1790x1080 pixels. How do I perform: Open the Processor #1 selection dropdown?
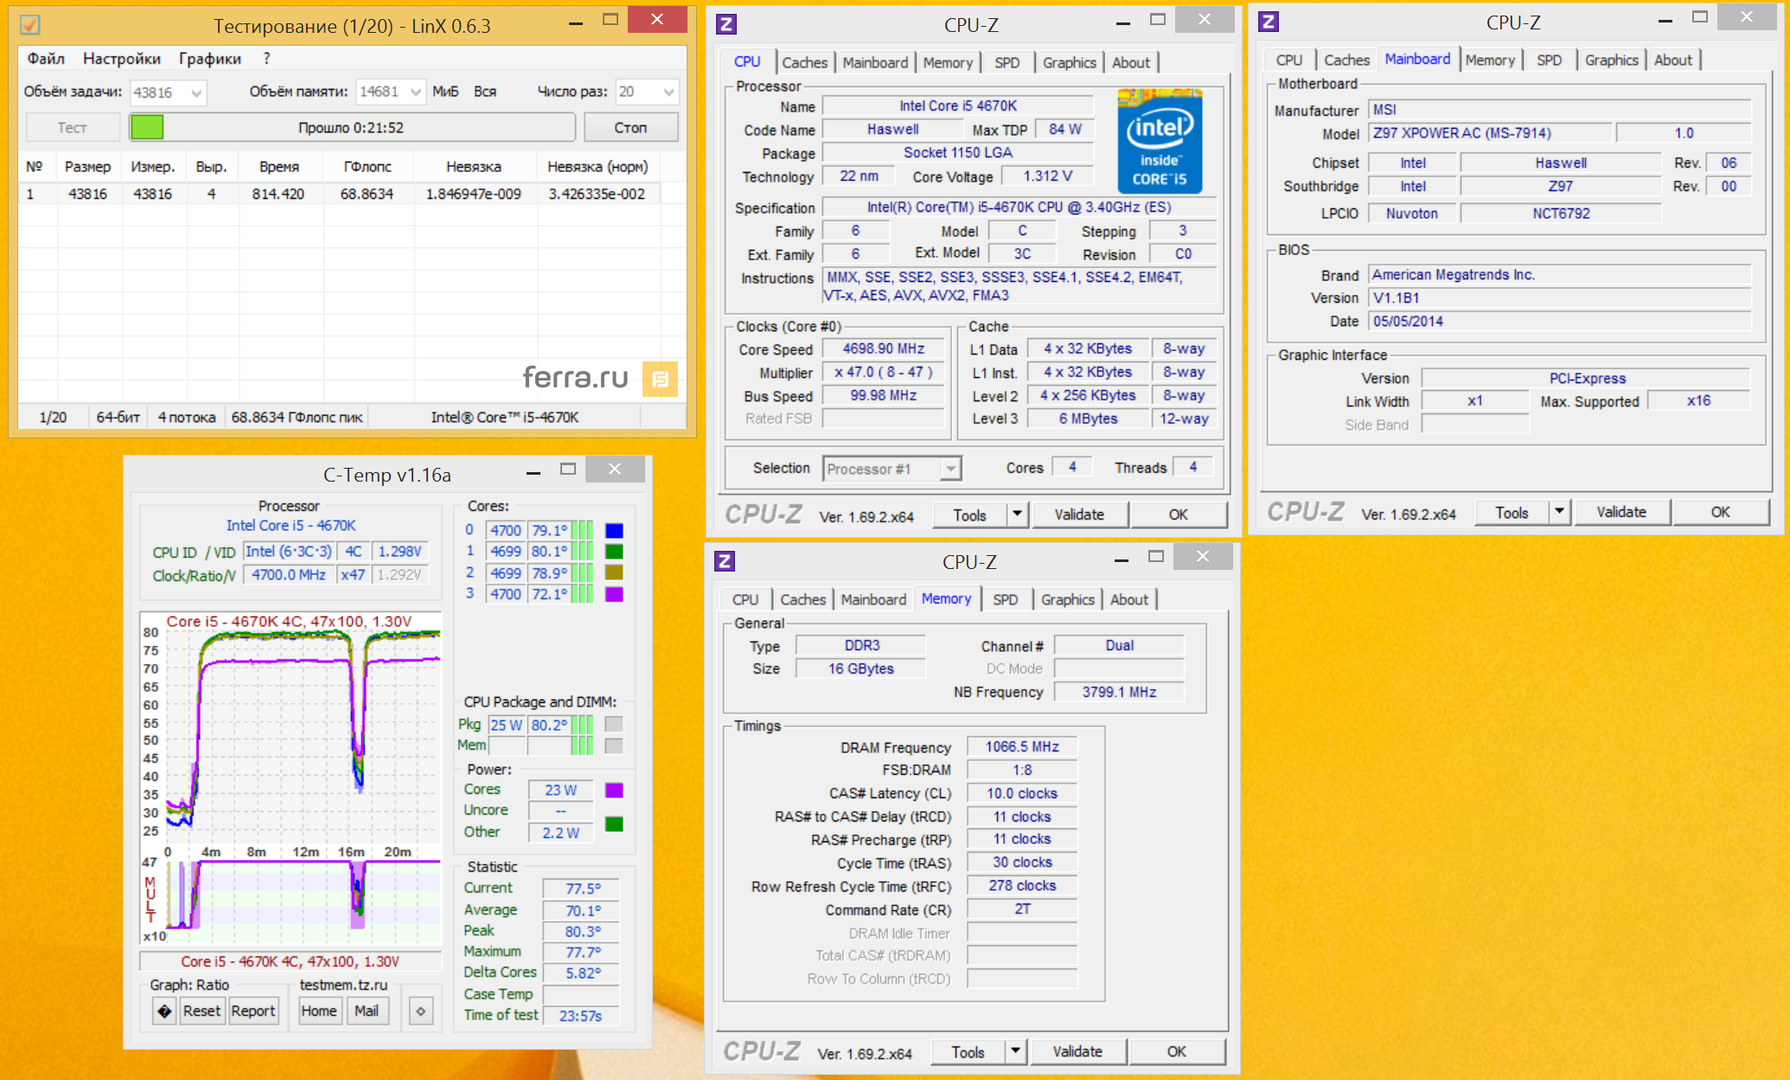(x=950, y=468)
